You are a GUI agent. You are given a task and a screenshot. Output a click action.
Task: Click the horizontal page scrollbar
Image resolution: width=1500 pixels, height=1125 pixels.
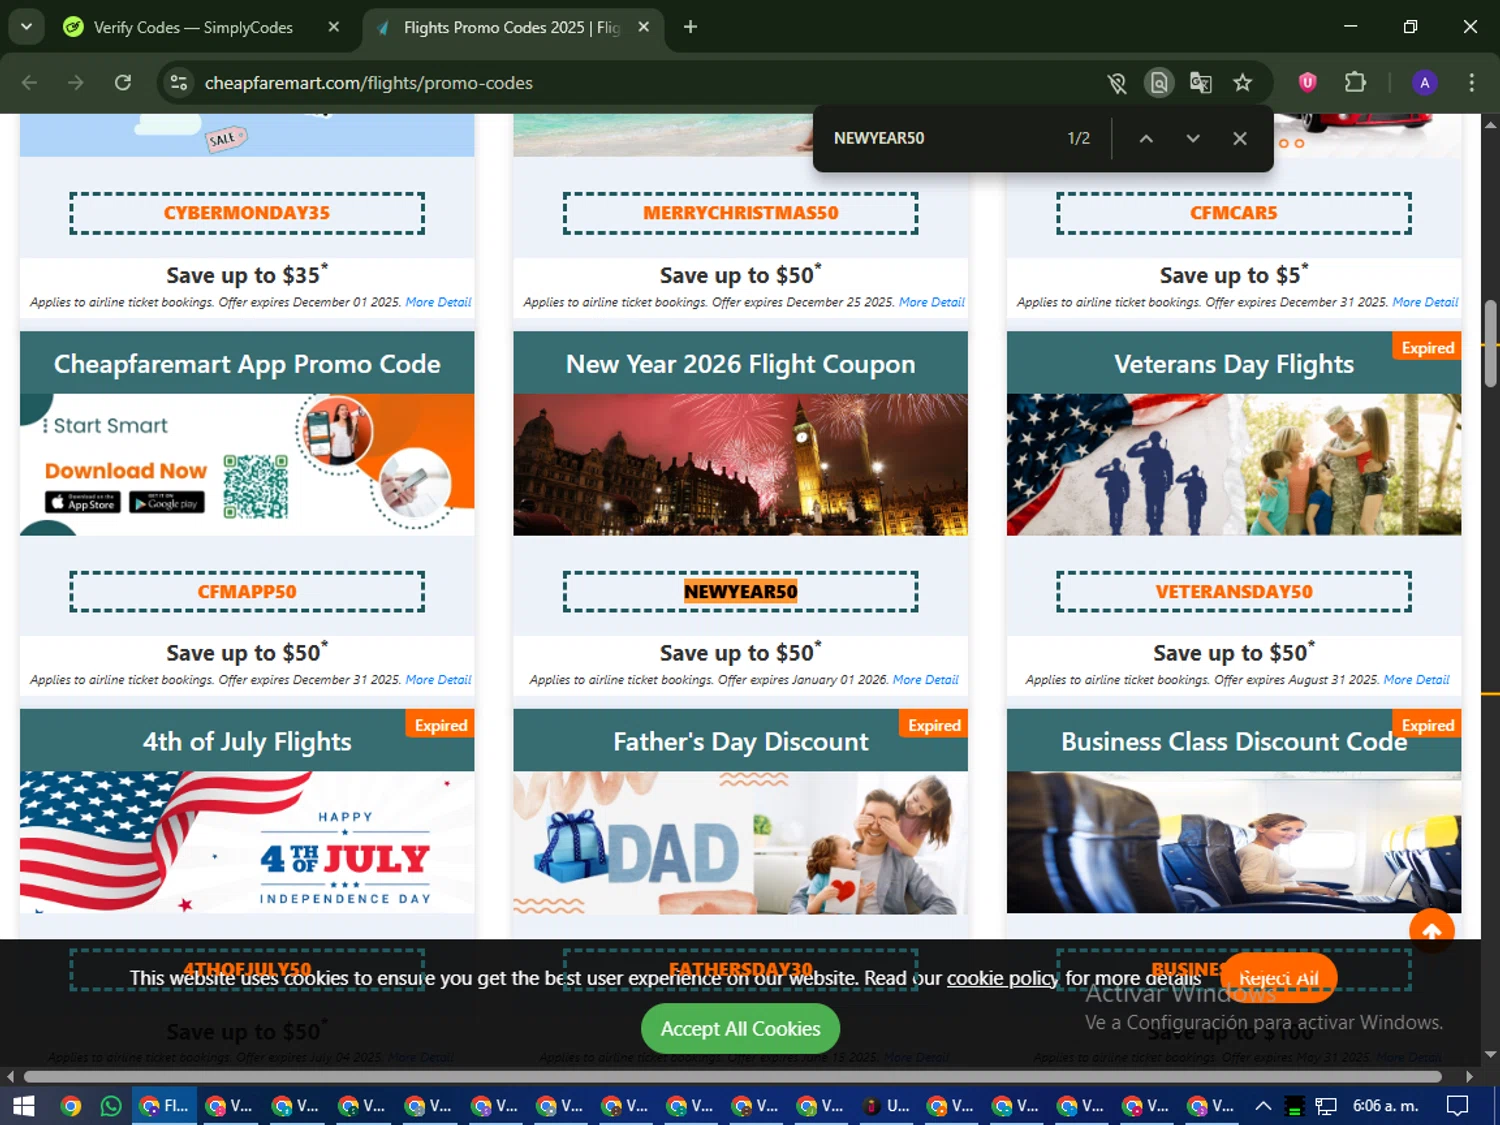tap(733, 1076)
